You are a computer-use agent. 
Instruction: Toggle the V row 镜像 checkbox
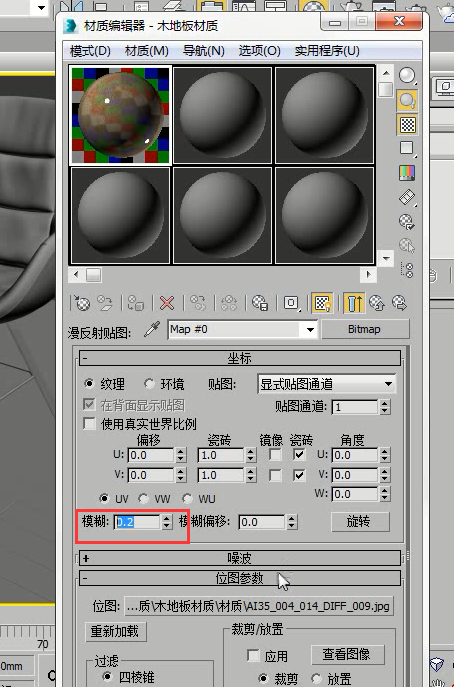275,475
